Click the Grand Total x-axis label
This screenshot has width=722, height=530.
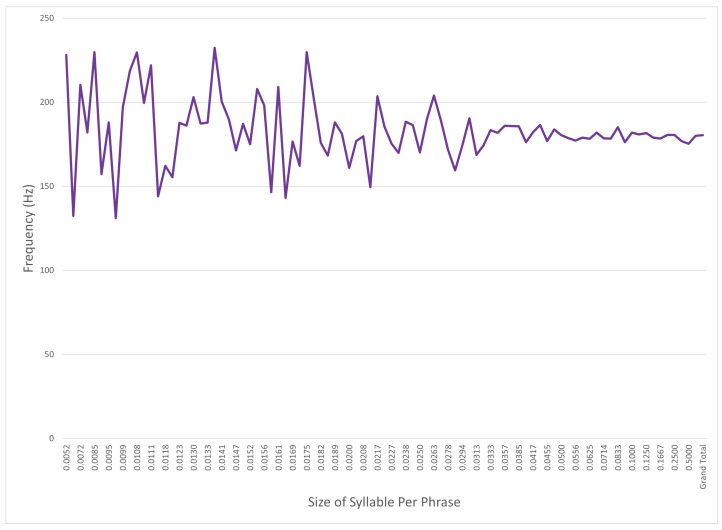click(x=703, y=467)
